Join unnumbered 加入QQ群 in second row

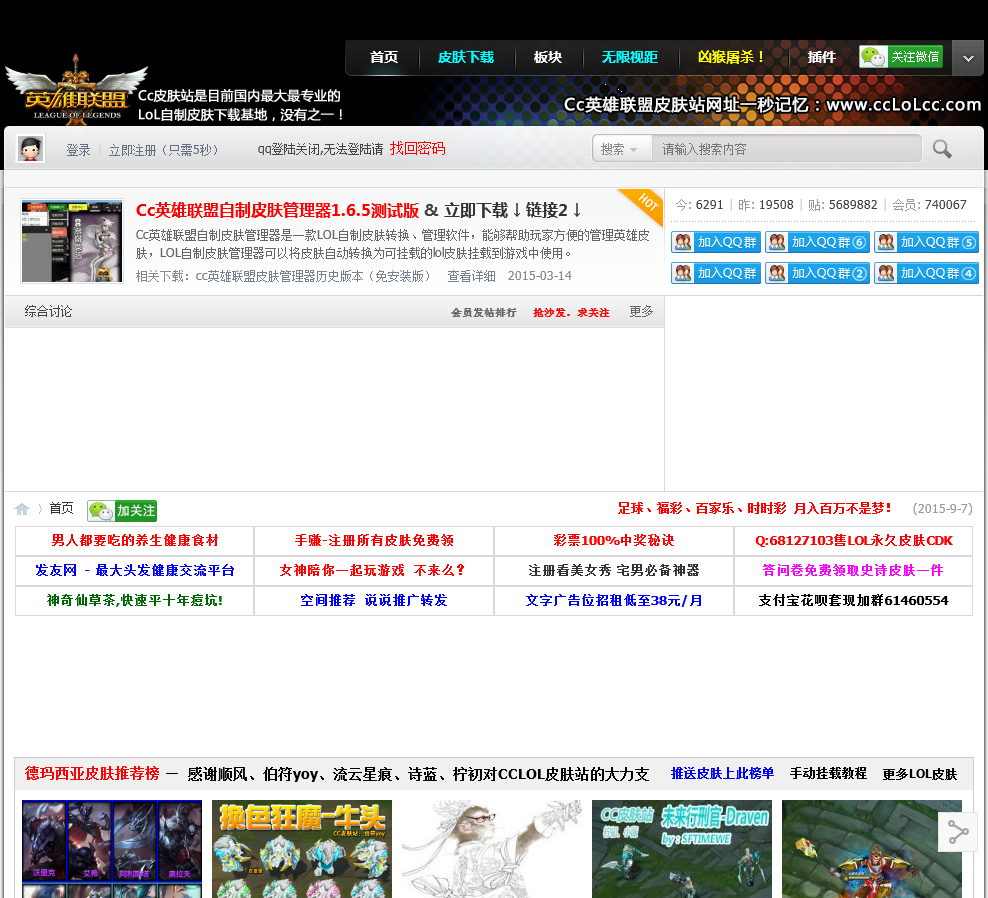(716, 273)
